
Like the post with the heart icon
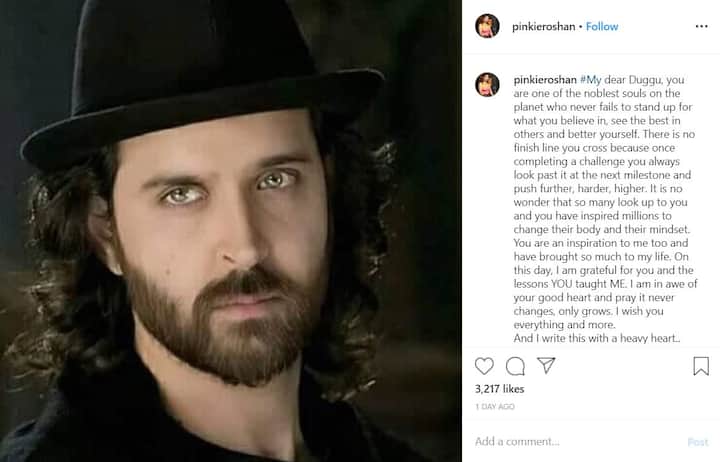[484, 366]
